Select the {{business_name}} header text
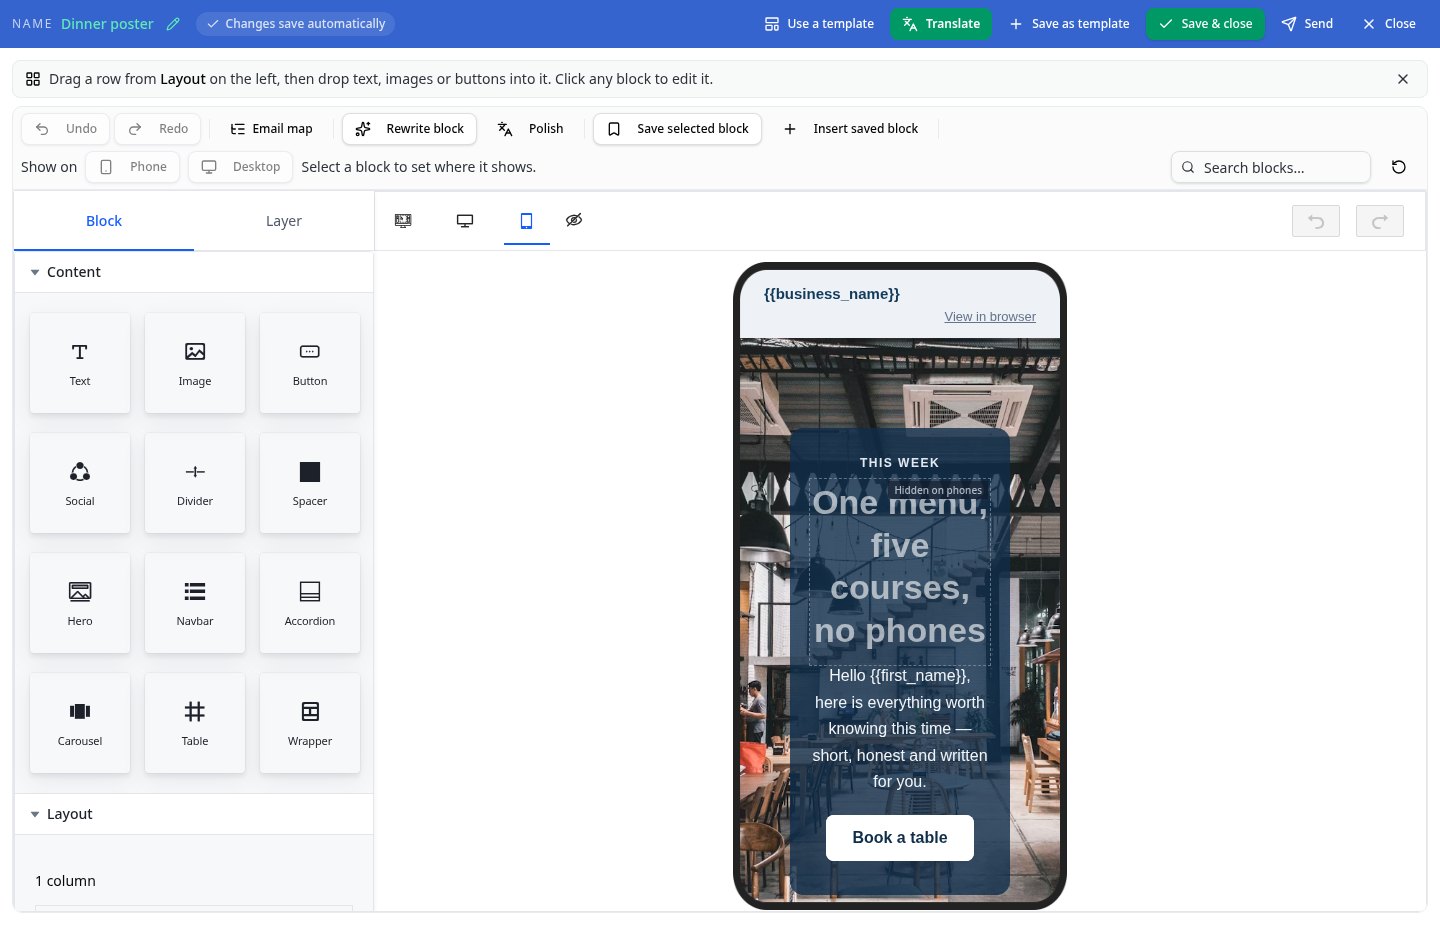The height and width of the screenshot is (950, 1440). pos(832,294)
